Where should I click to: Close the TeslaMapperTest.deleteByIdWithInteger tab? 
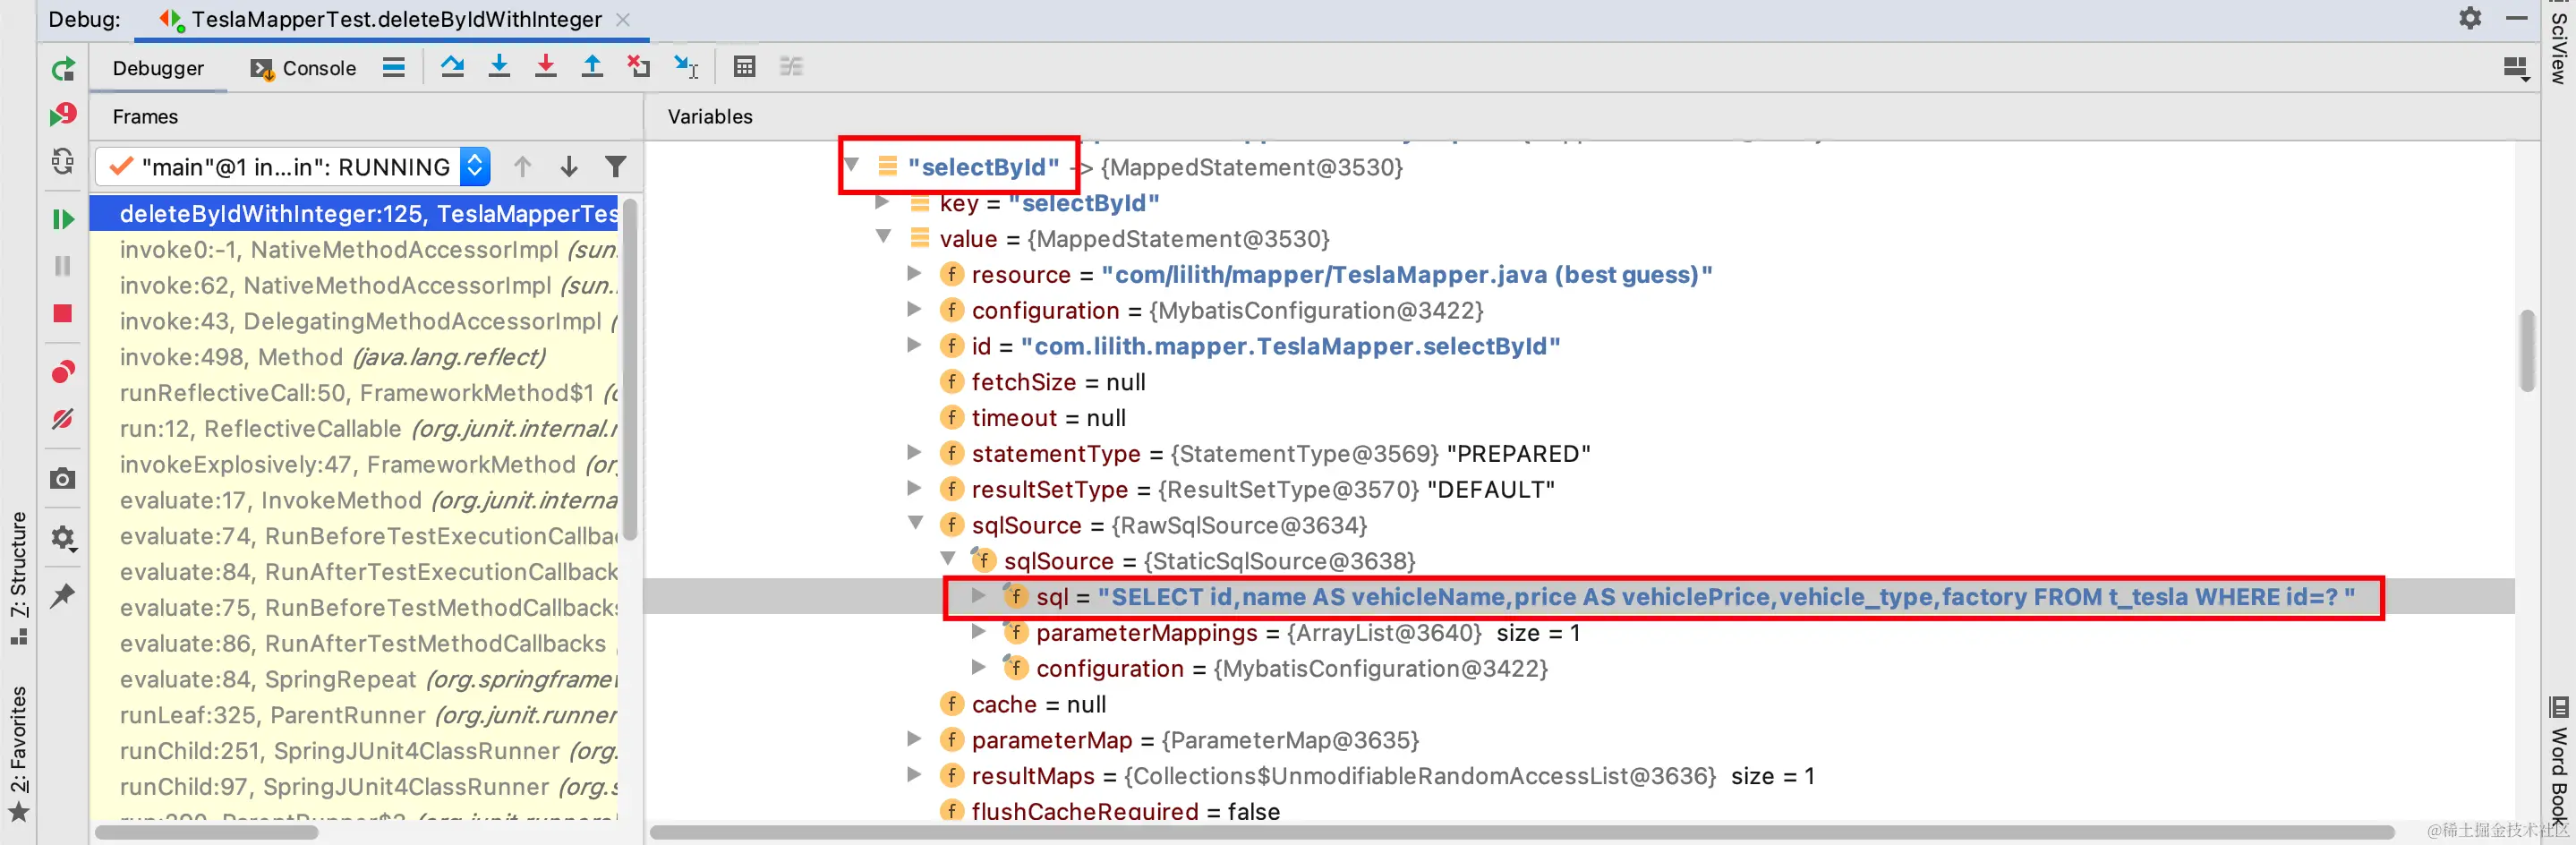click(623, 19)
